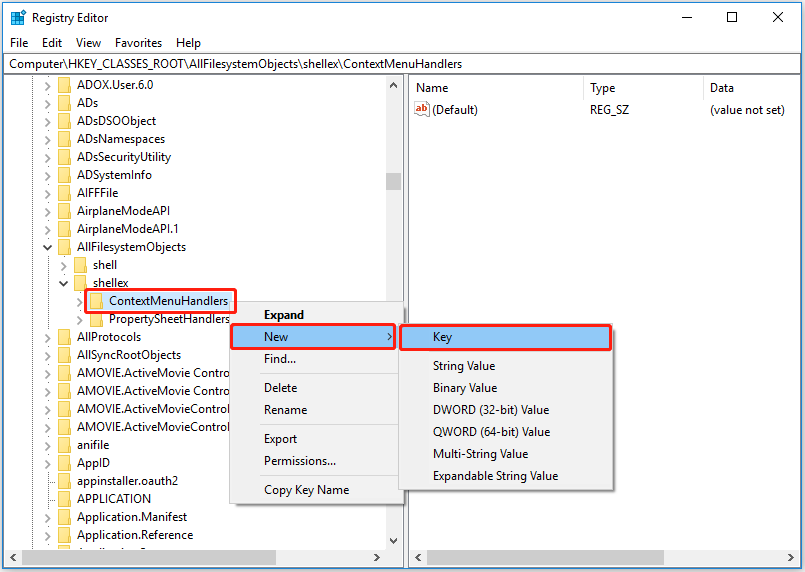The image size is (805, 572).
Task: Click the ADSystemInfo folder icon
Action: coord(65,175)
